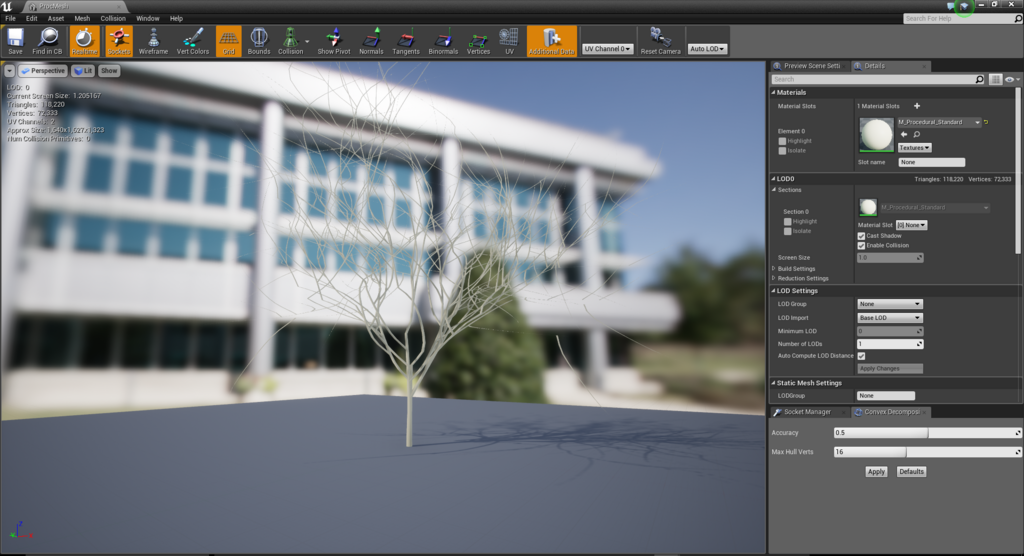Uncheck Cast Shadow
Viewport: 1024px width, 556px height.
pos(861,236)
